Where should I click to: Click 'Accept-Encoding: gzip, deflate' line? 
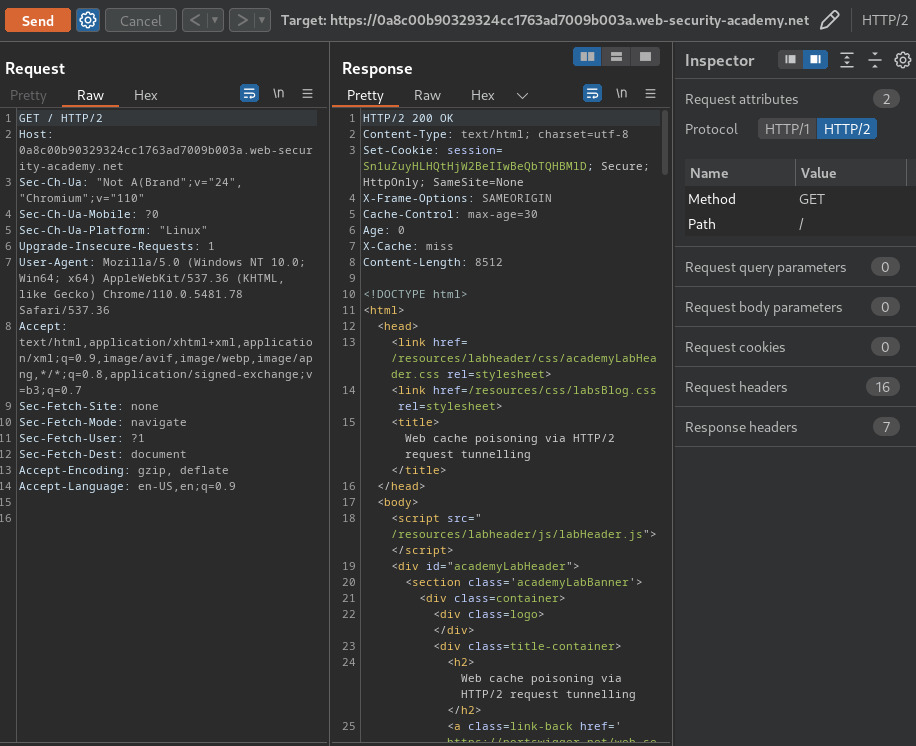click(124, 470)
